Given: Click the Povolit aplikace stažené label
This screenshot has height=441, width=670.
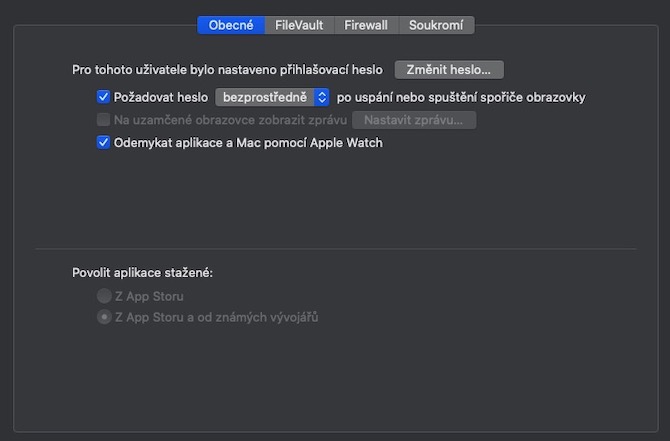Looking at the screenshot, I should click(x=143, y=272).
